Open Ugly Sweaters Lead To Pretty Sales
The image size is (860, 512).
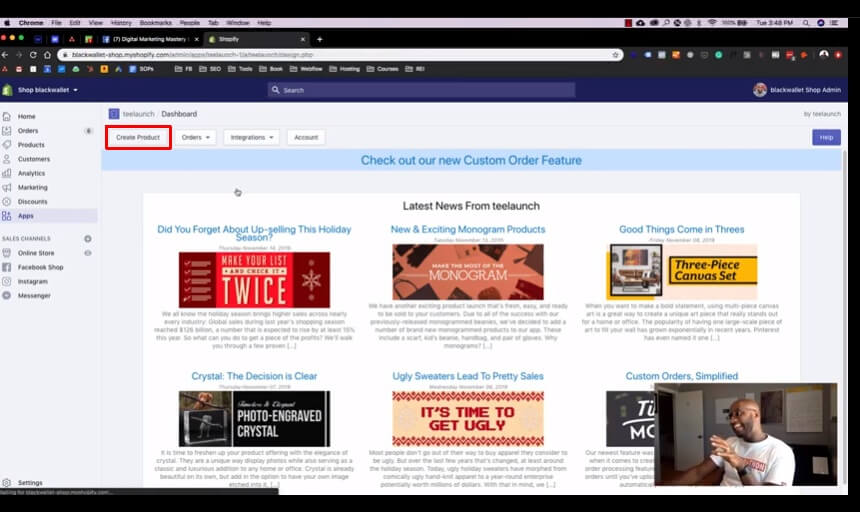[x=468, y=376]
